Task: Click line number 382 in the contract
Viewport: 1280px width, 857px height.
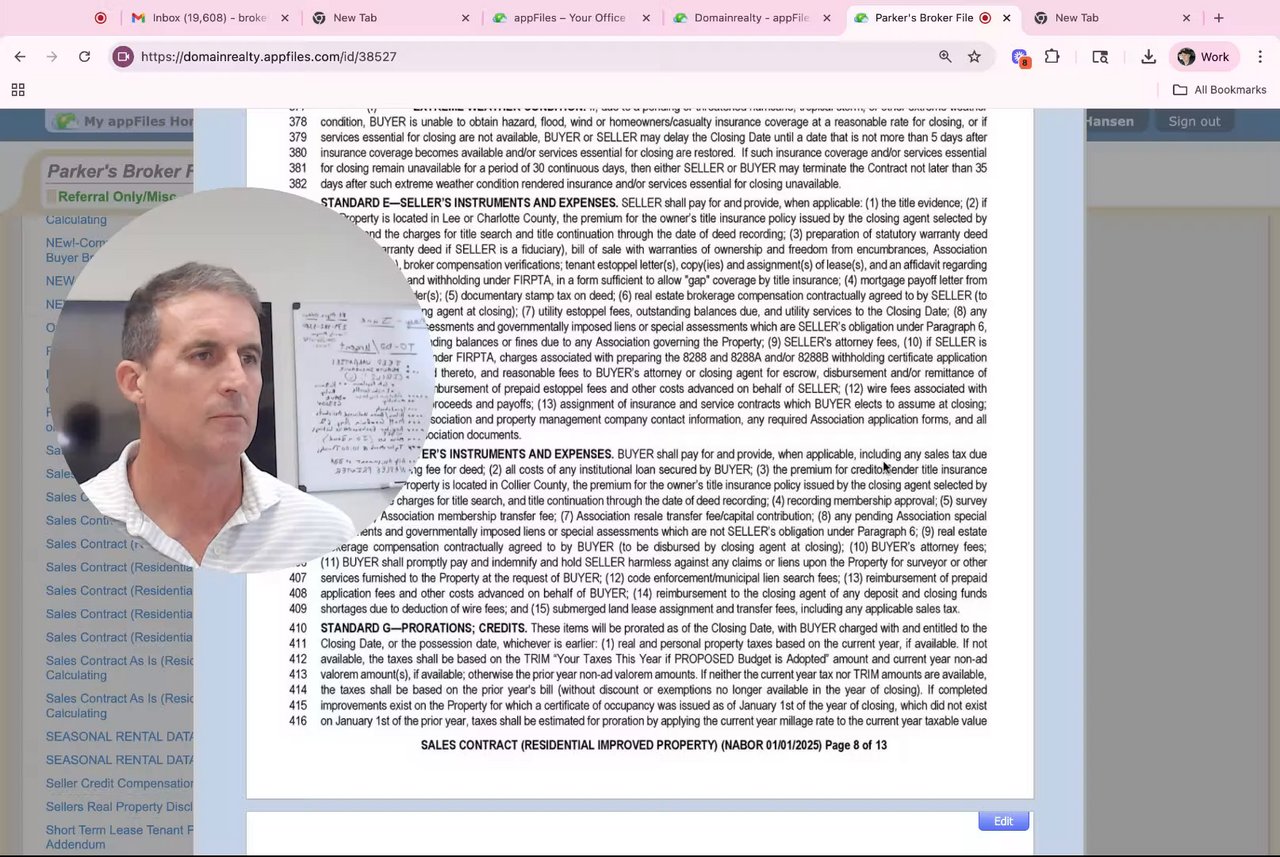Action: (298, 184)
